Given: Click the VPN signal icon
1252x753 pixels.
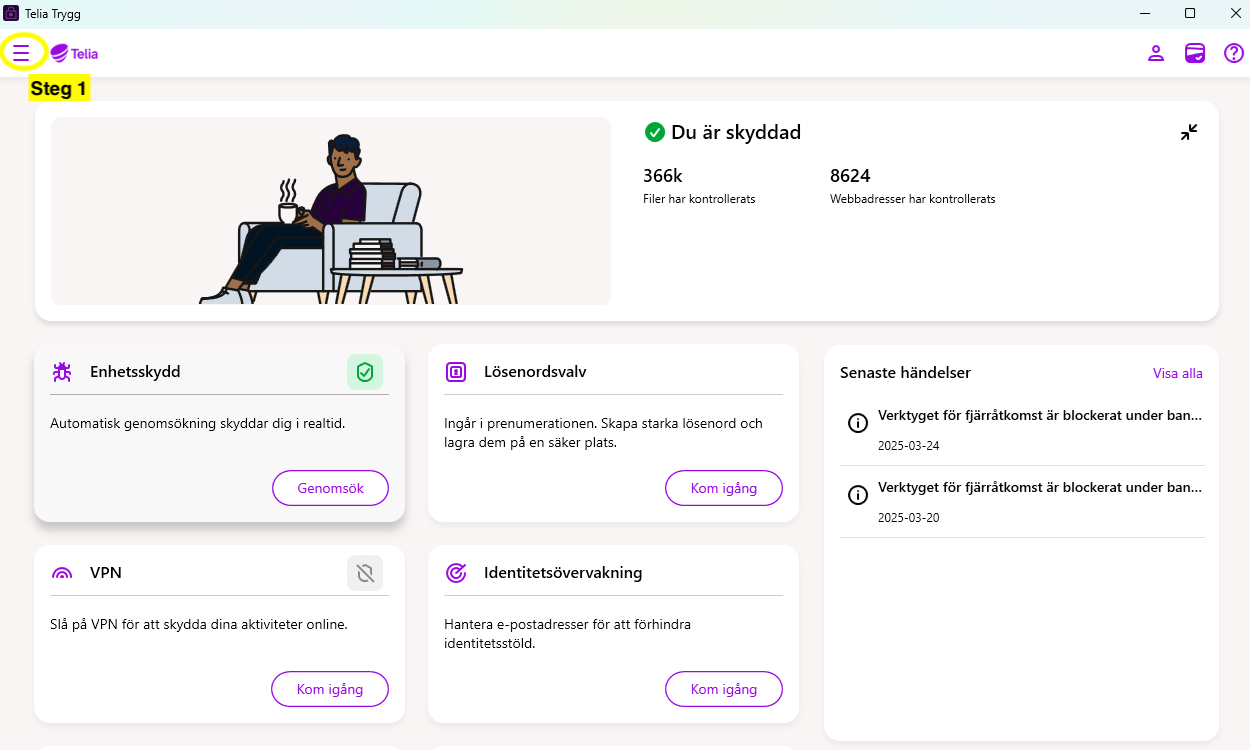Looking at the screenshot, I should (62, 574).
